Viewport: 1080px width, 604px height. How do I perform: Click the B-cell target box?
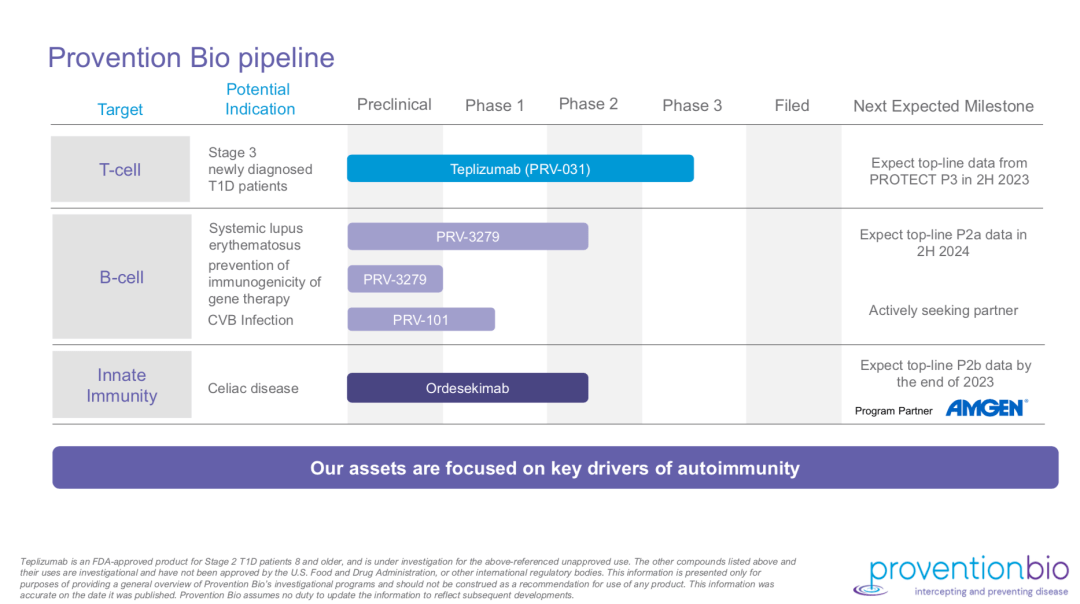pos(121,277)
